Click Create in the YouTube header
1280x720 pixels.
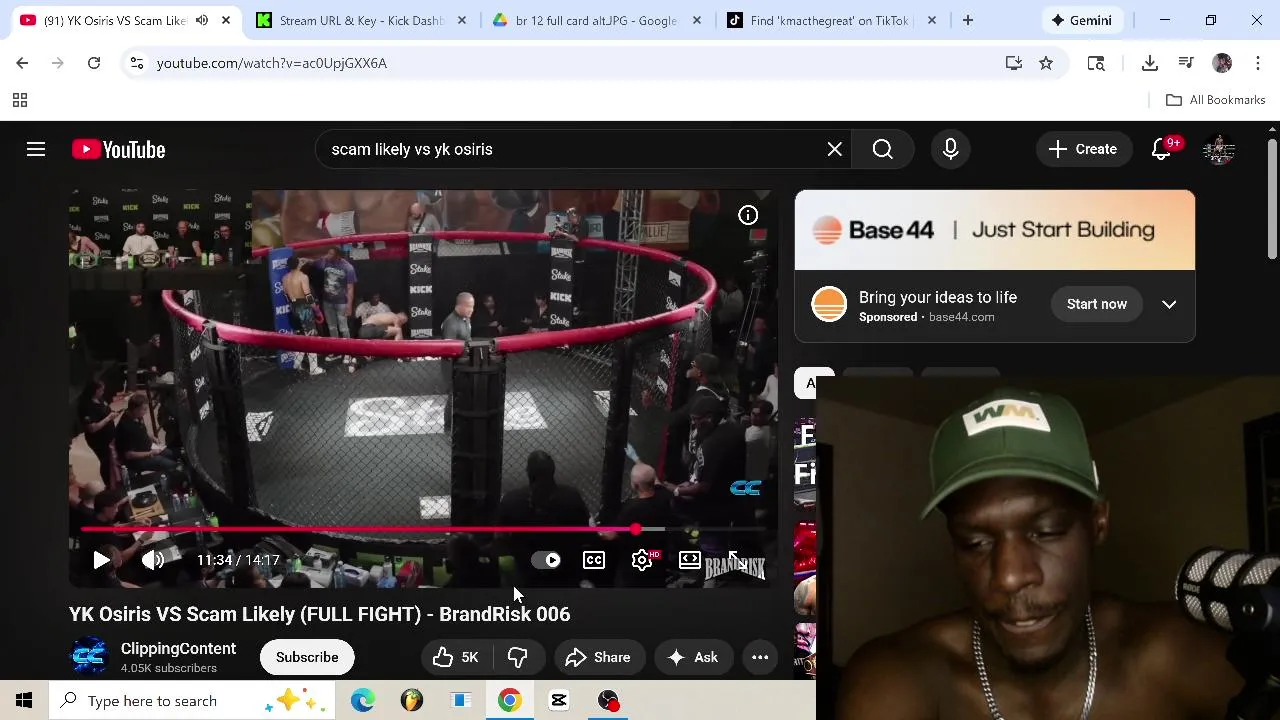coord(1083,149)
